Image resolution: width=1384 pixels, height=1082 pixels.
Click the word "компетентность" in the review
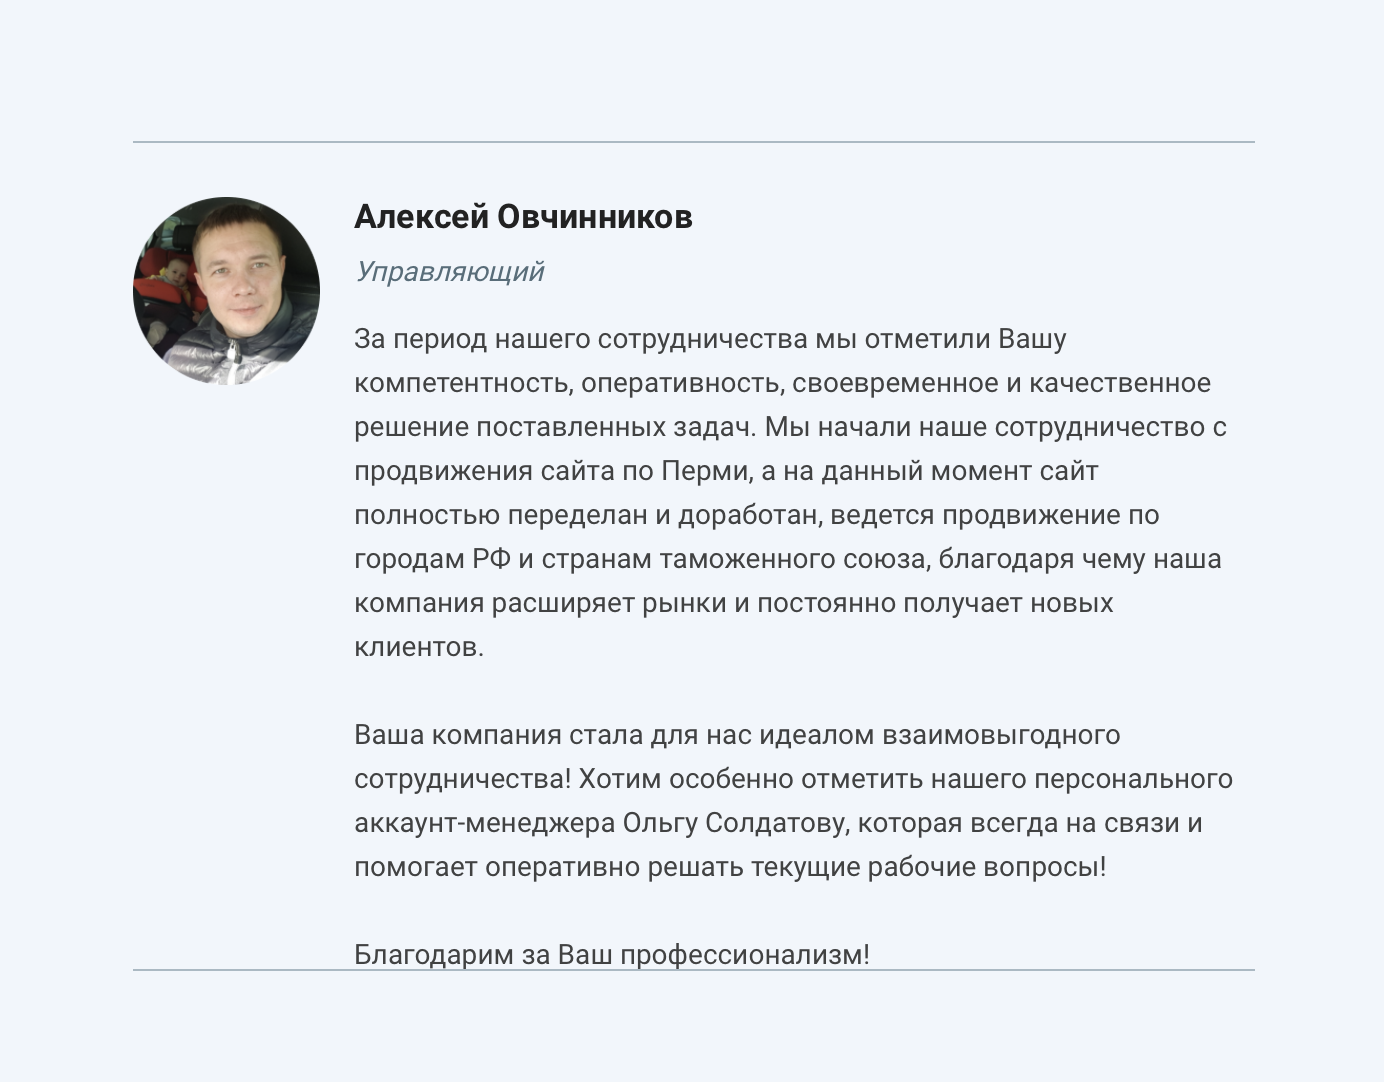(x=464, y=383)
